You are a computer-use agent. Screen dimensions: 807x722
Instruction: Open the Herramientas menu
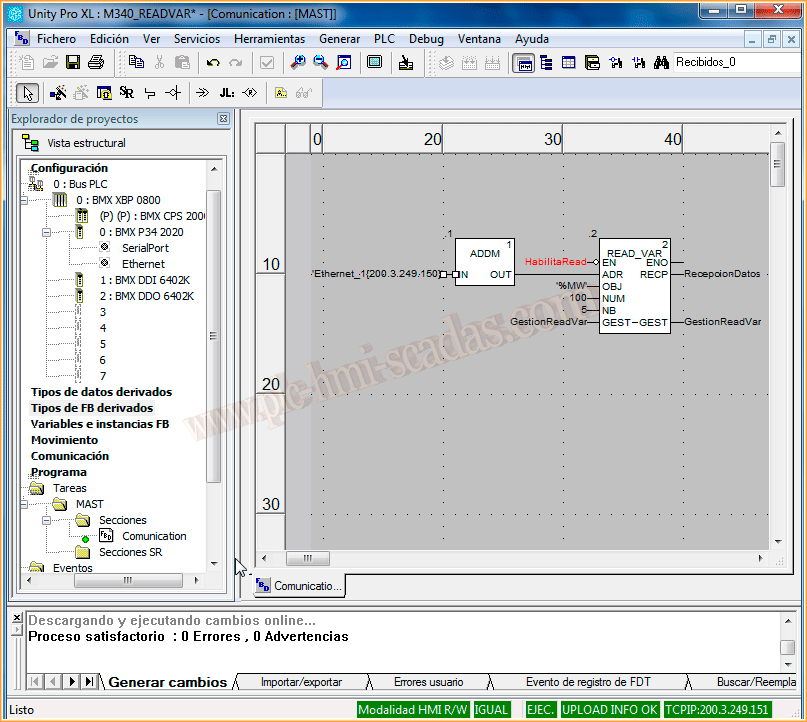coord(269,39)
